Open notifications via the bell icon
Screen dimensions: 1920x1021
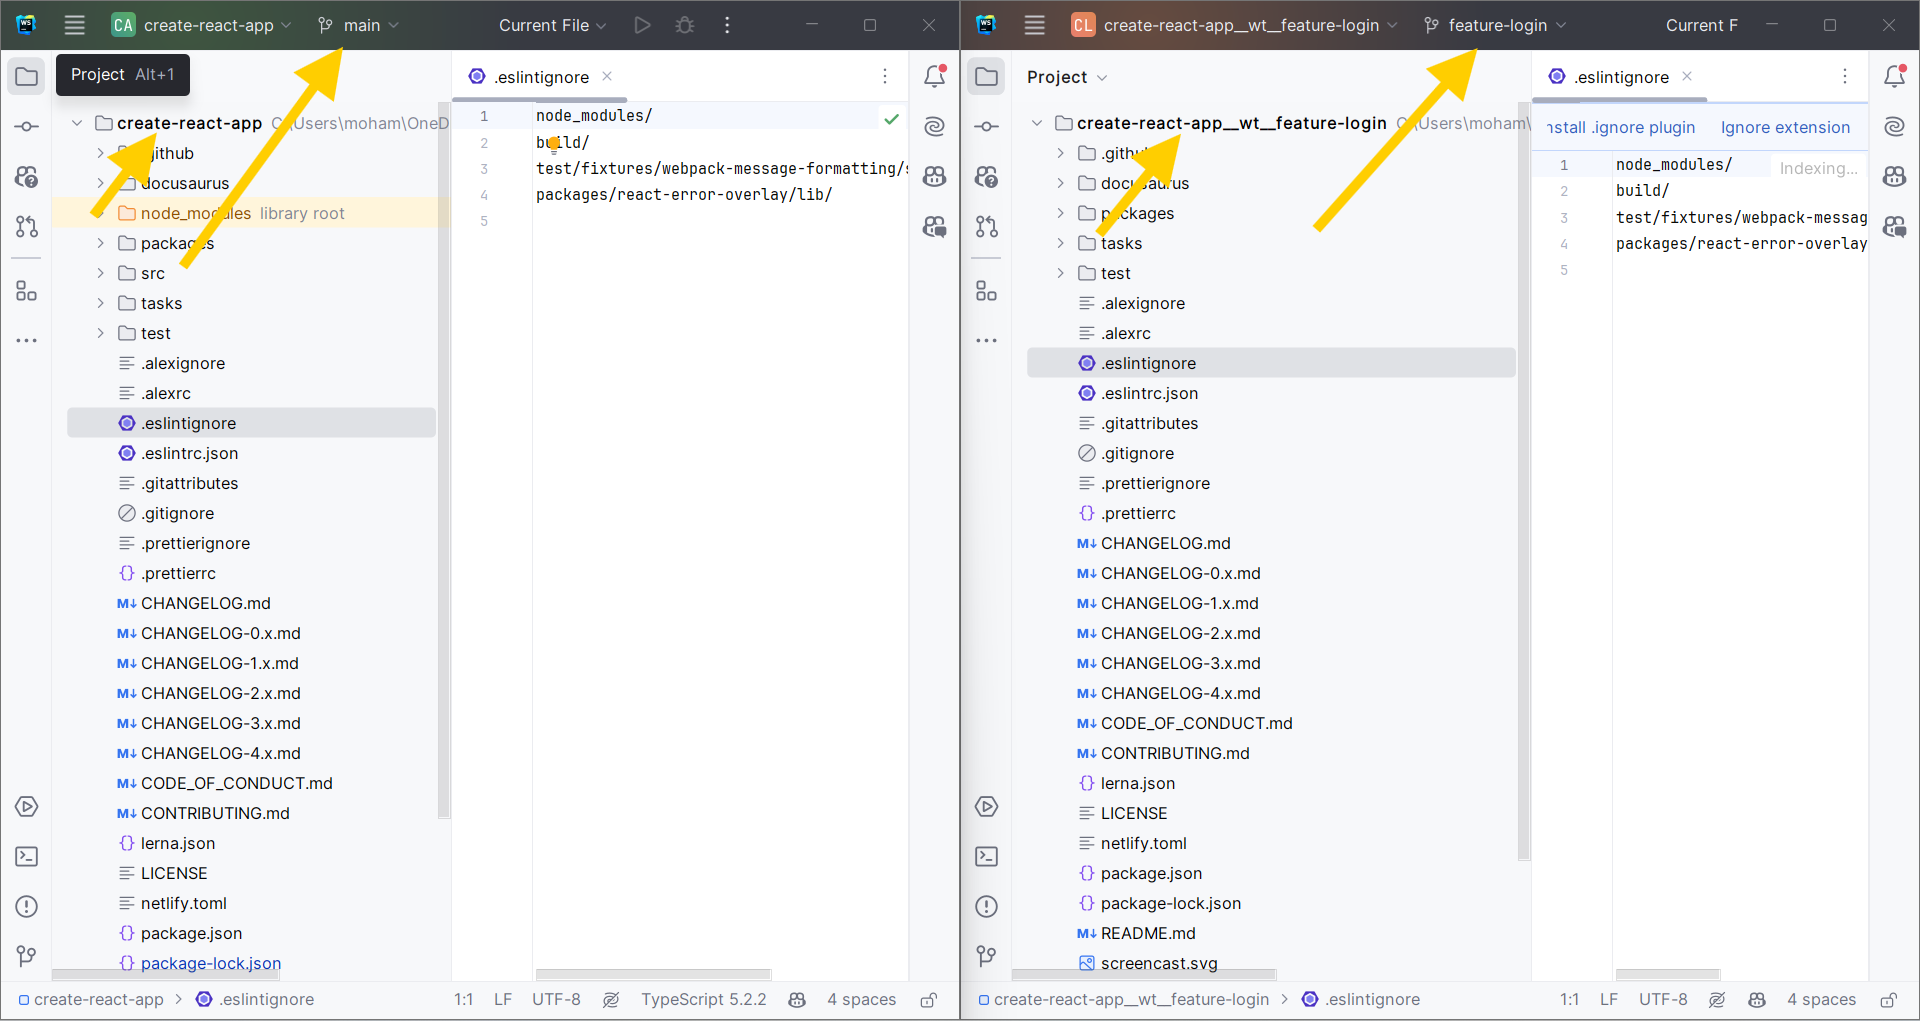[x=936, y=76]
